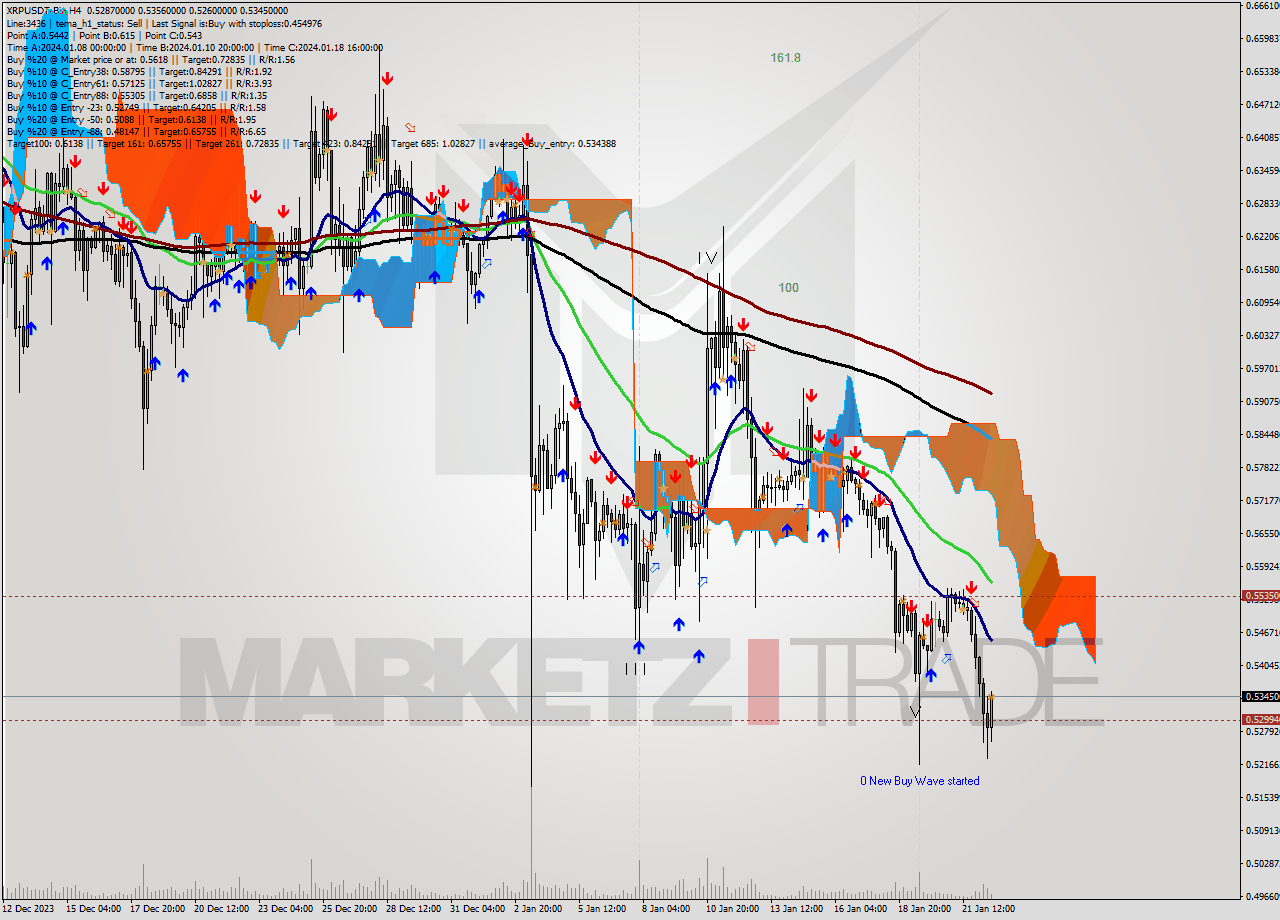Click the '16 Jan 04:00' time axis label

tap(860, 909)
